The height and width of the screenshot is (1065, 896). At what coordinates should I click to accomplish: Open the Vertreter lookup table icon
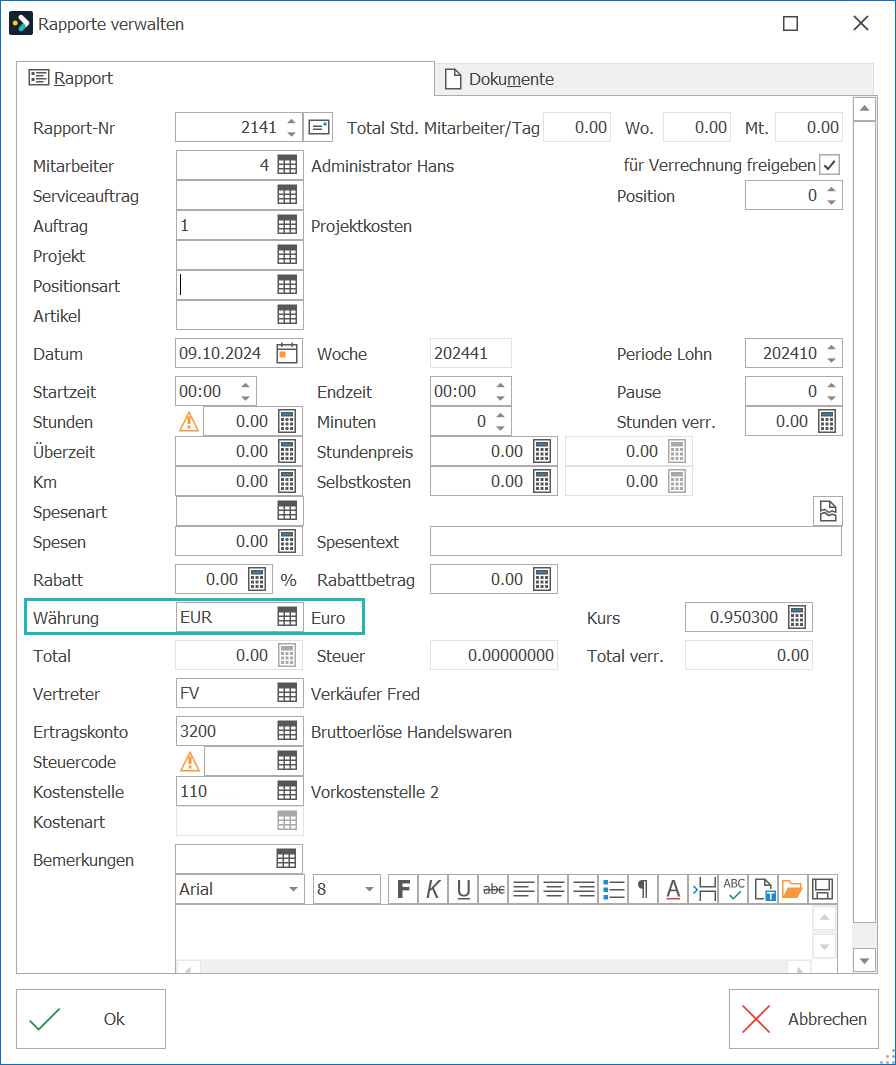287,693
